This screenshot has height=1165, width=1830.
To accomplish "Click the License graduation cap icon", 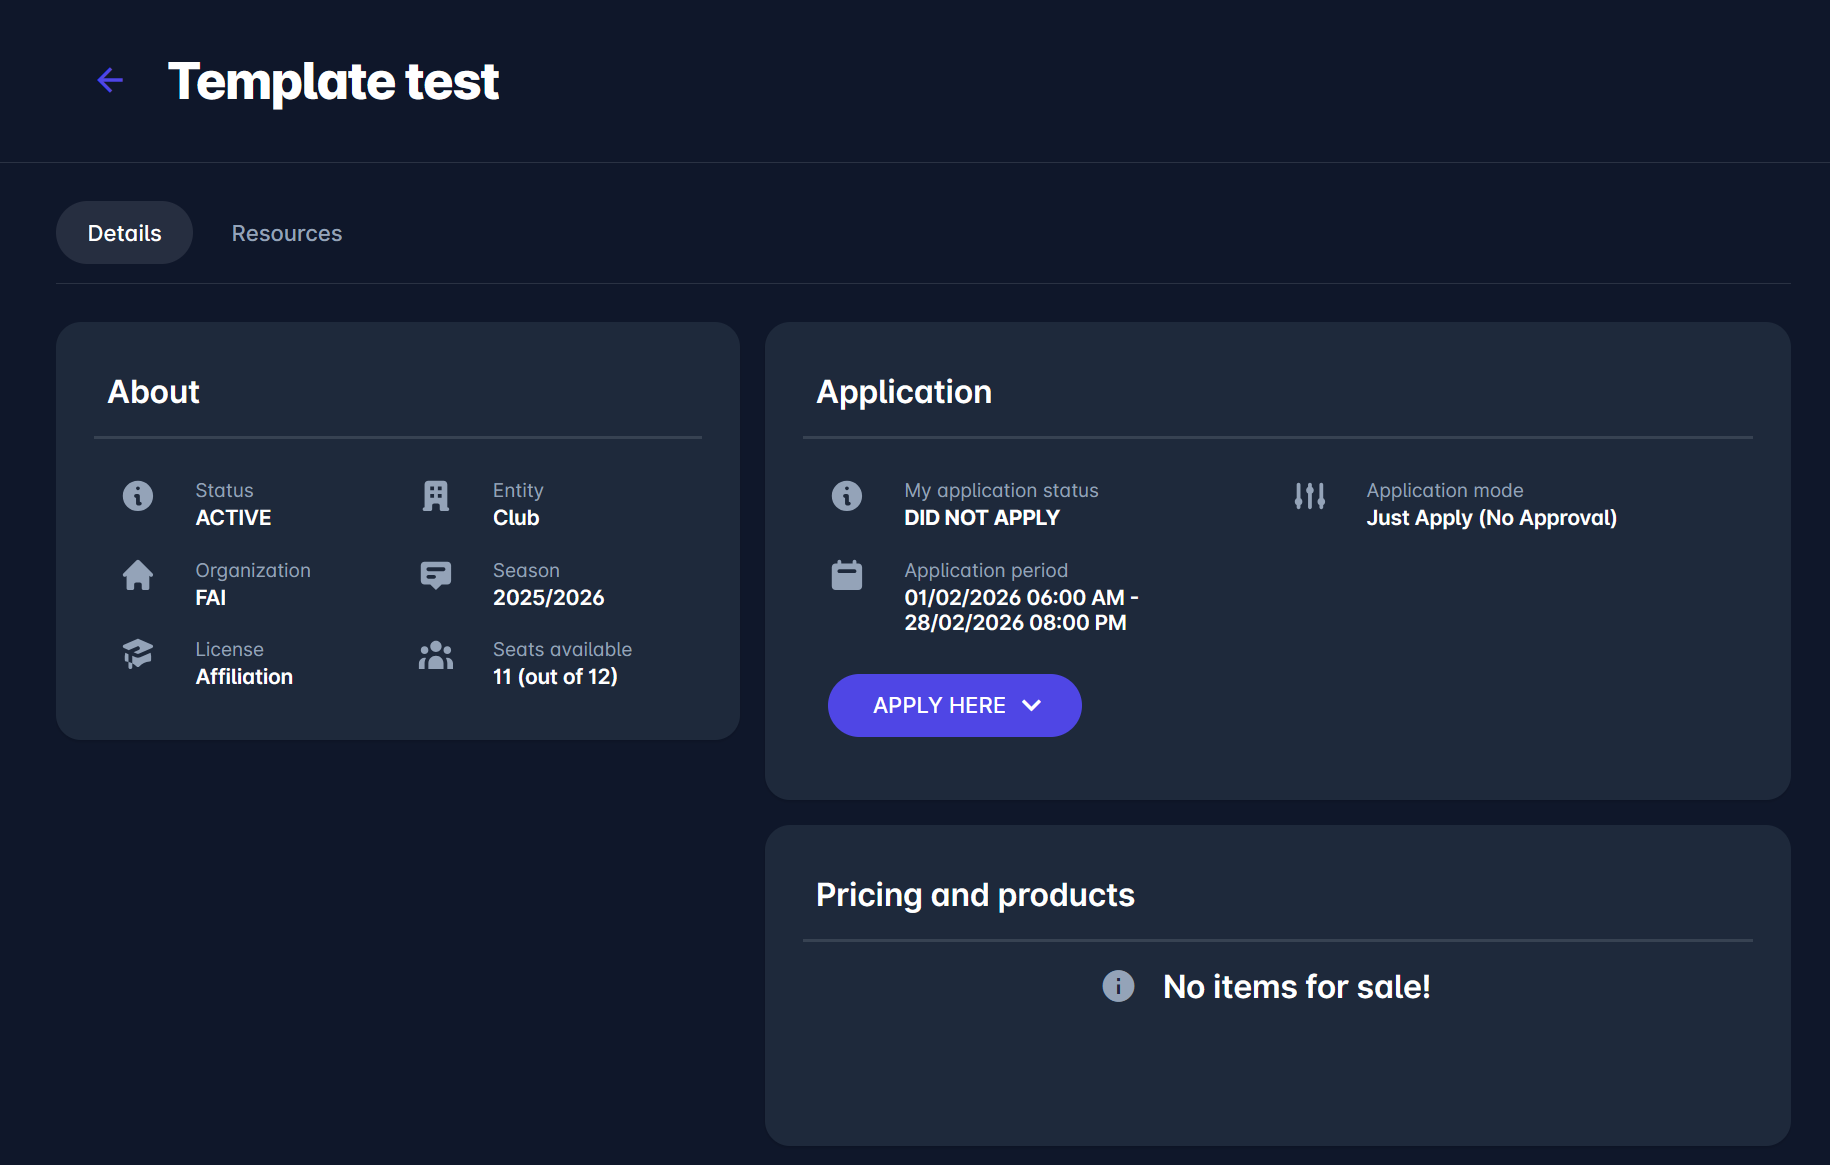I will [138, 654].
